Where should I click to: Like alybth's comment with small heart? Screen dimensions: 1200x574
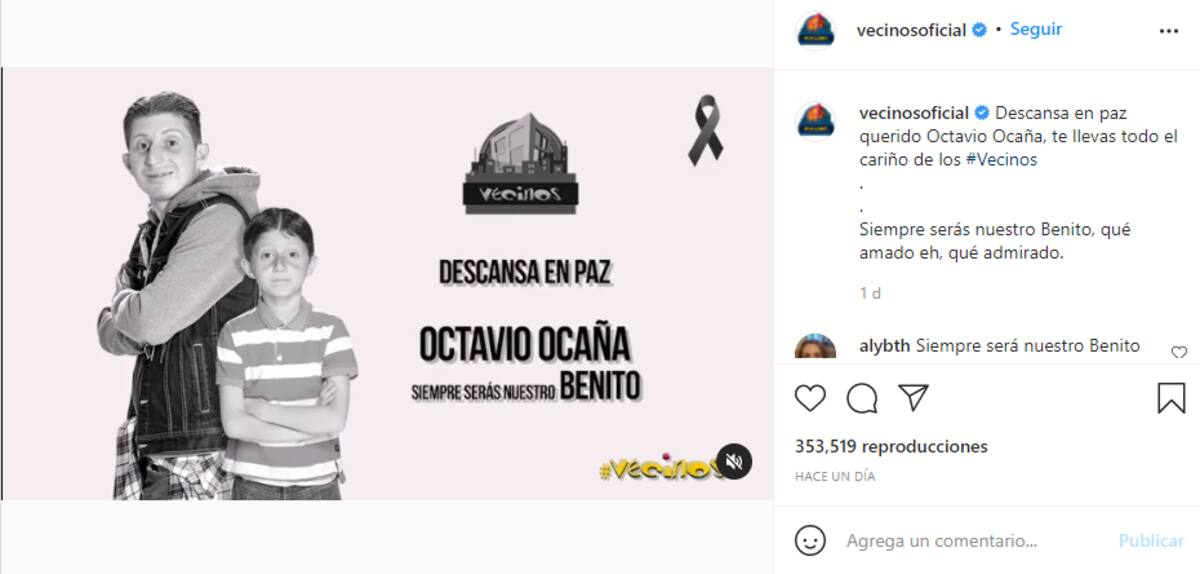(x=1179, y=353)
